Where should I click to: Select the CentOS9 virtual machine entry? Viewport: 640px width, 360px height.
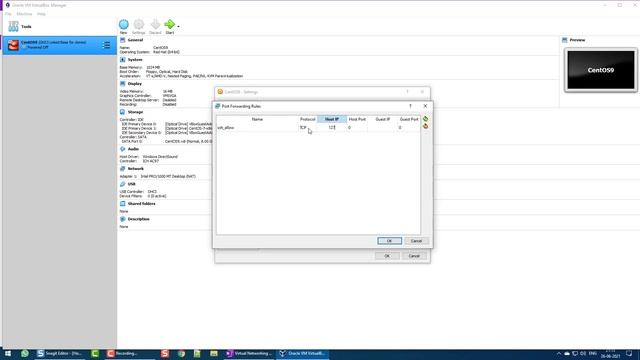pos(60,45)
